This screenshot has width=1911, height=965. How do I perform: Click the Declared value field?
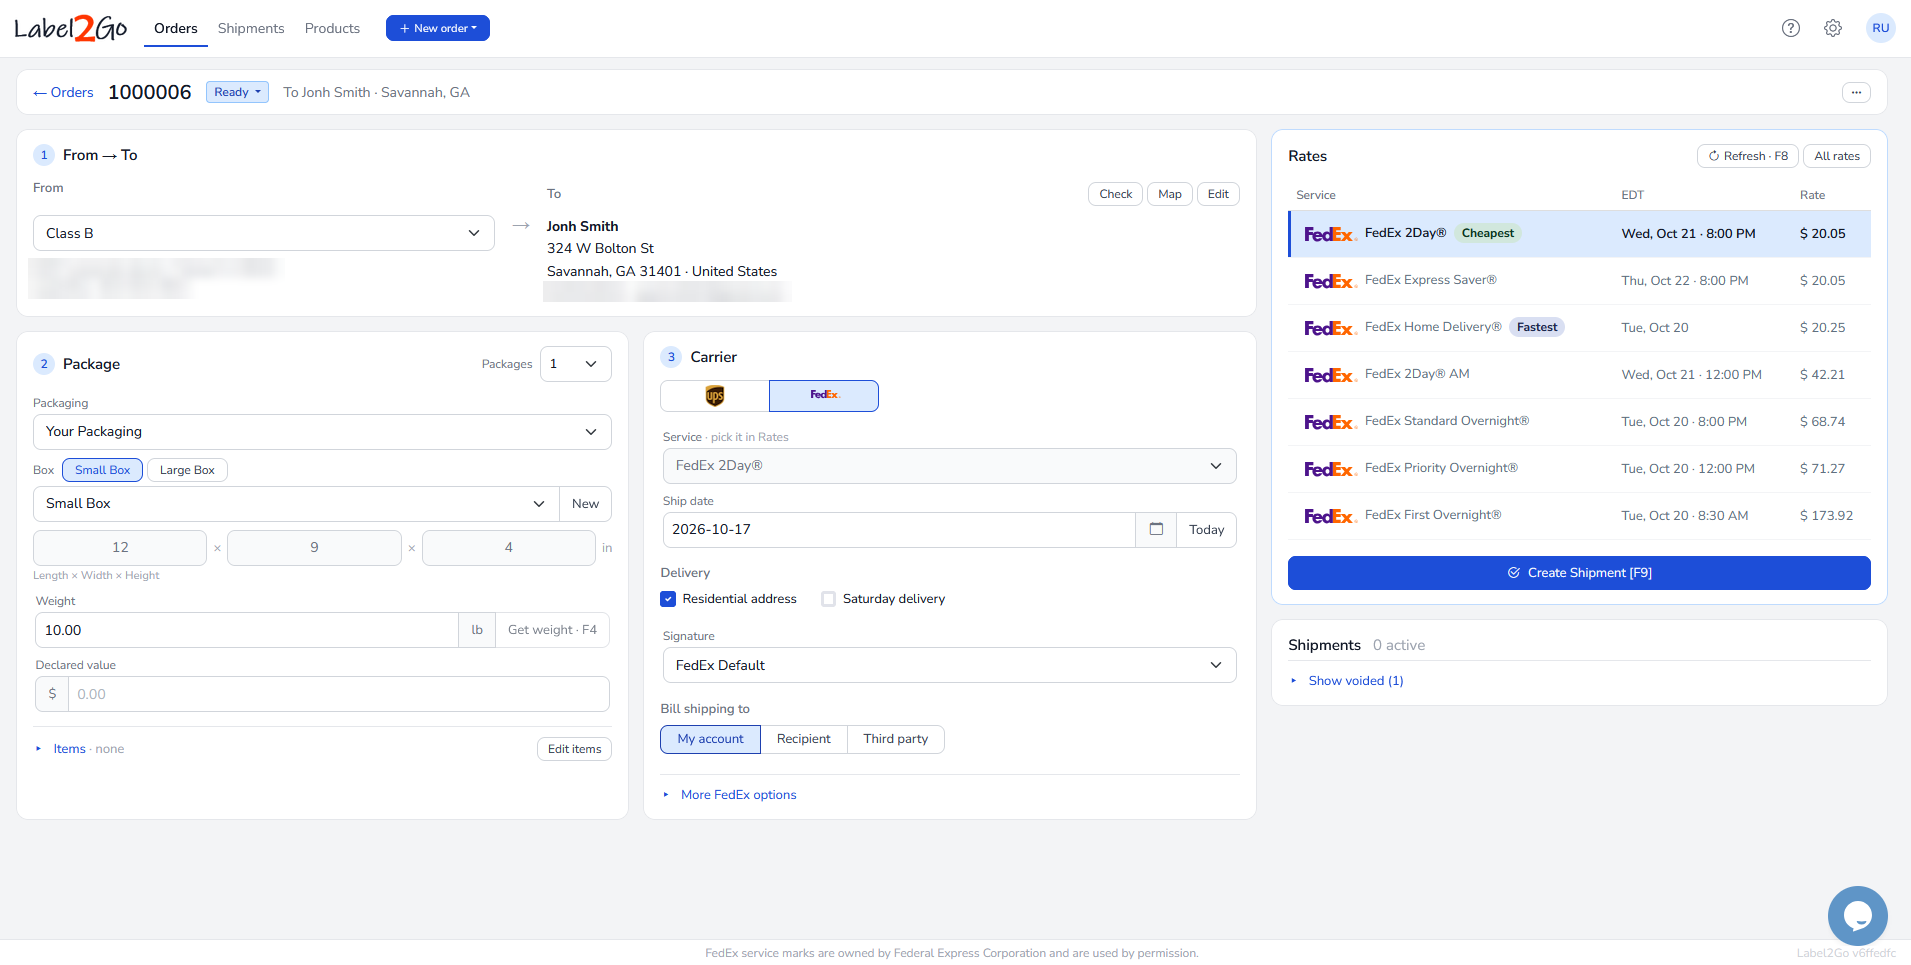(x=338, y=694)
